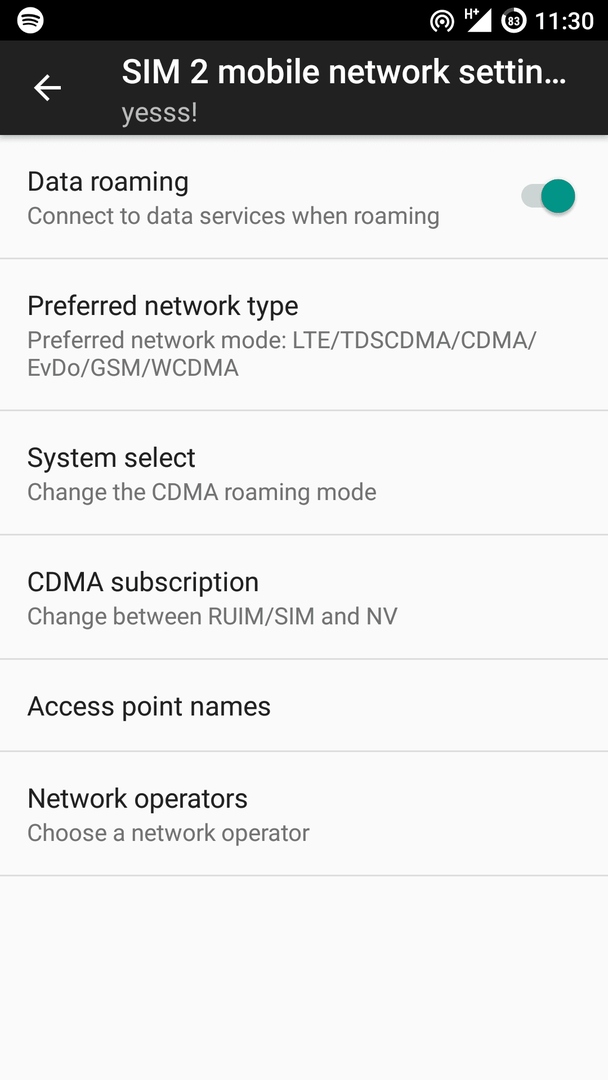Tap the back arrow in header
Viewport: 608px width, 1080px height.
(x=48, y=88)
